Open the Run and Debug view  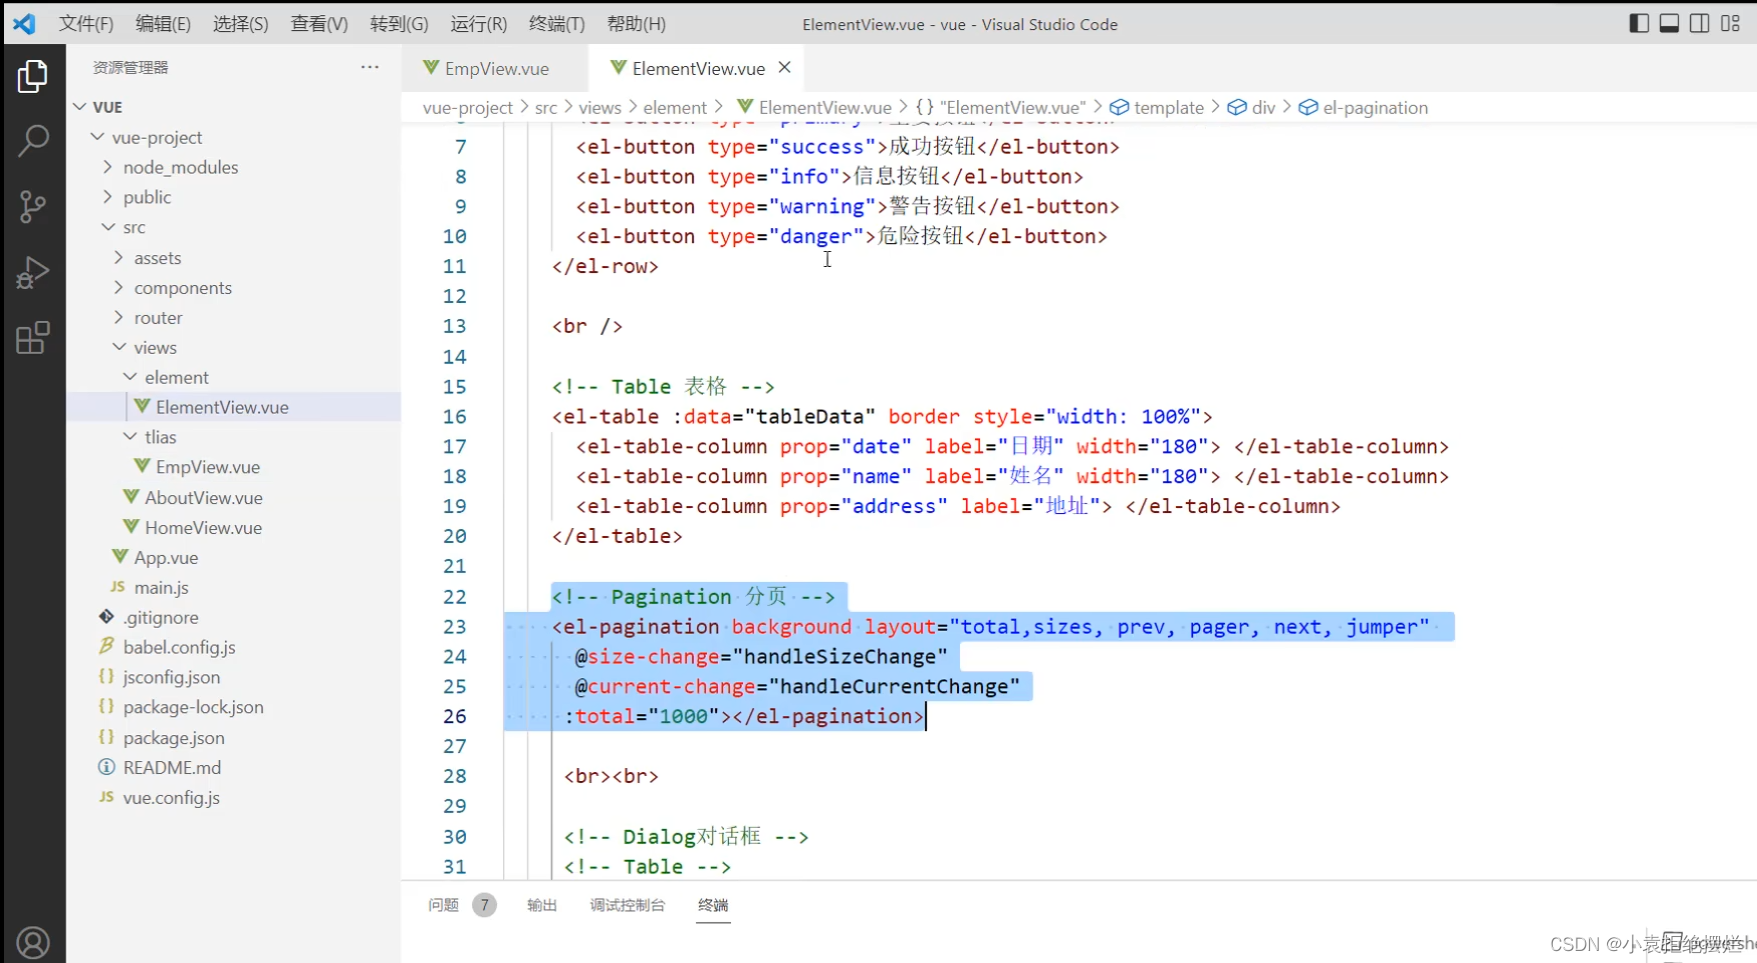(32, 272)
